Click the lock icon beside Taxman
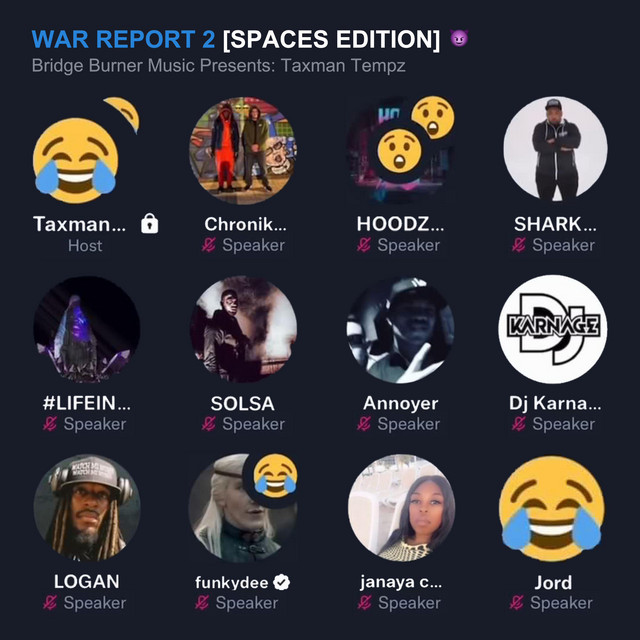The width and height of the screenshot is (640, 640). [x=149, y=224]
